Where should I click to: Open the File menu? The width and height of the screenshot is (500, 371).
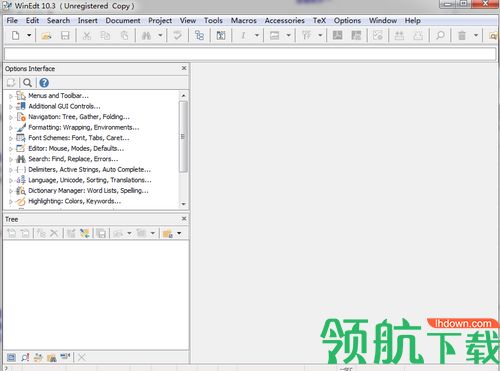click(12, 21)
